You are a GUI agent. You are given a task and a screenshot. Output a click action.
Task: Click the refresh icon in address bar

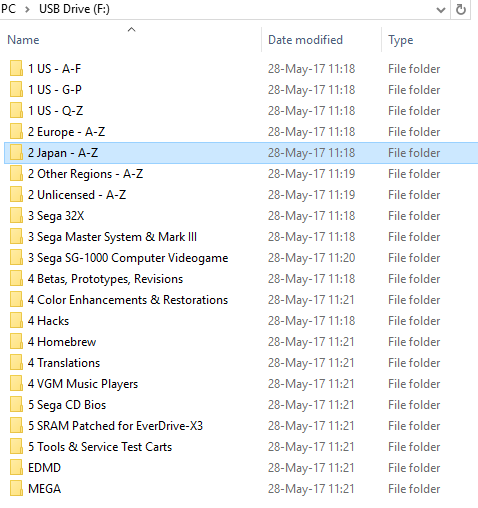pos(461,9)
